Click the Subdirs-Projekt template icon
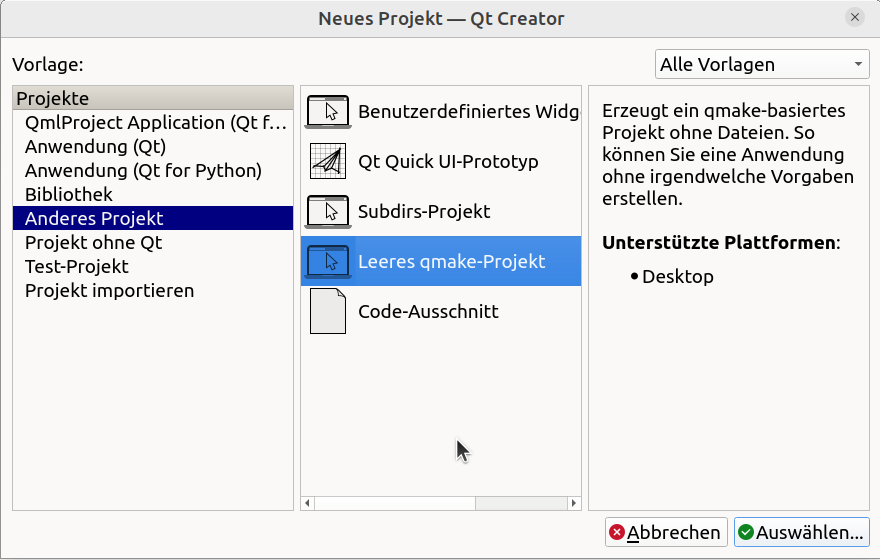880x560 pixels. pos(328,211)
